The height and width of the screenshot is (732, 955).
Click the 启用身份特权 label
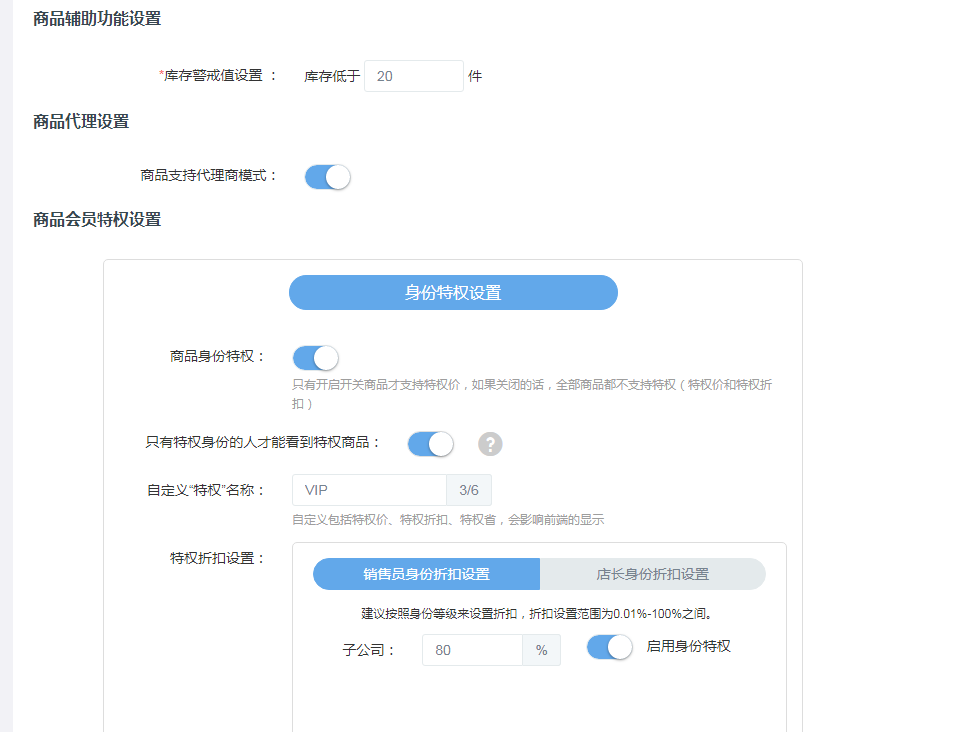[x=688, y=646]
